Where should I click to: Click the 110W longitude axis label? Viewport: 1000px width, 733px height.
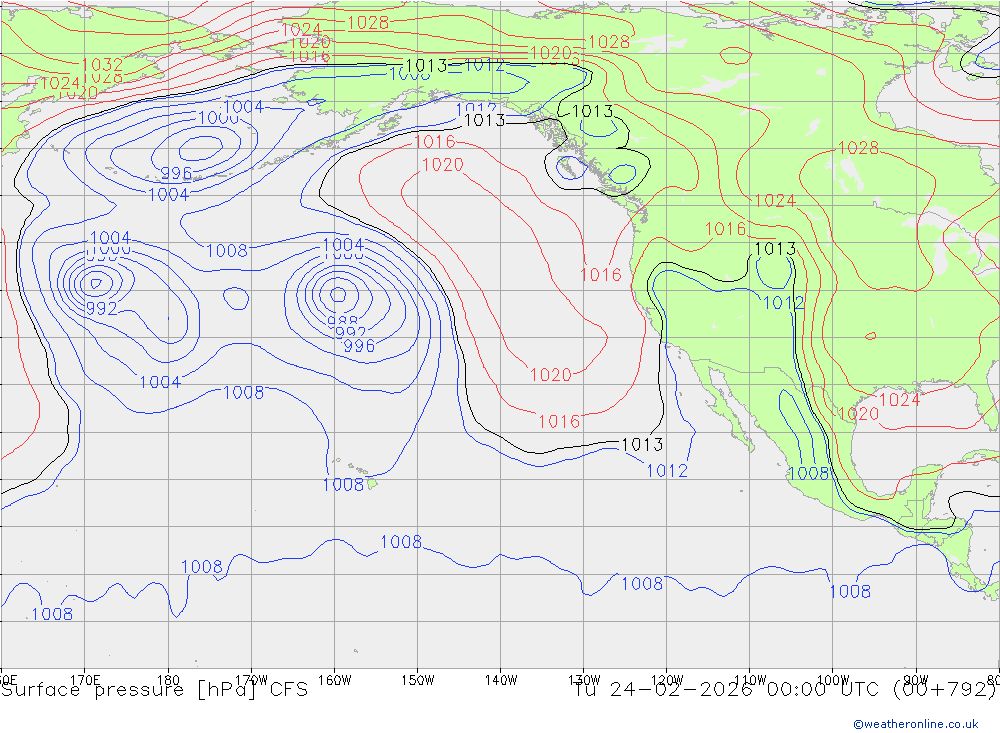click(750, 680)
